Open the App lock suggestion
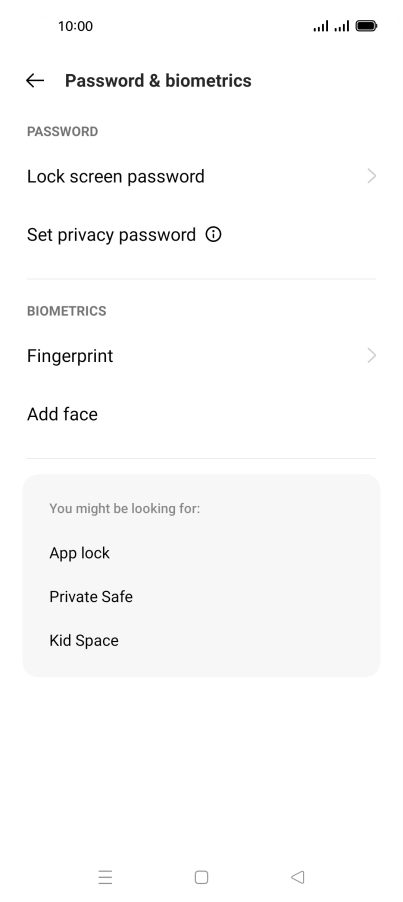 click(x=201, y=553)
